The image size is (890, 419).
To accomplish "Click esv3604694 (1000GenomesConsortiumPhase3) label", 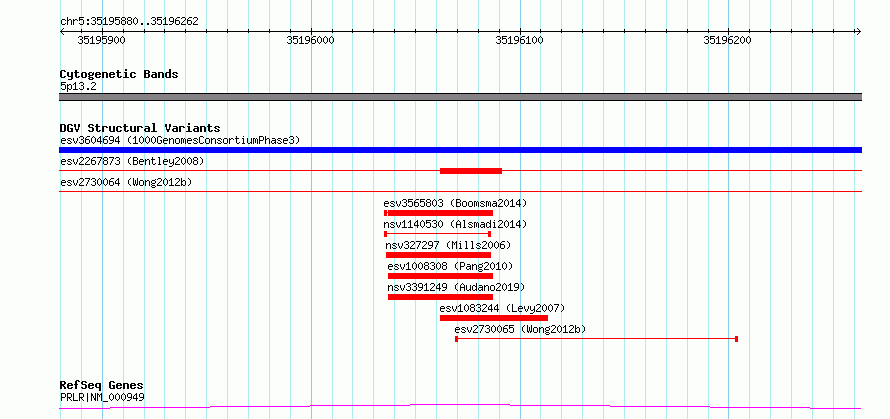I will pyautogui.click(x=180, y=140).
